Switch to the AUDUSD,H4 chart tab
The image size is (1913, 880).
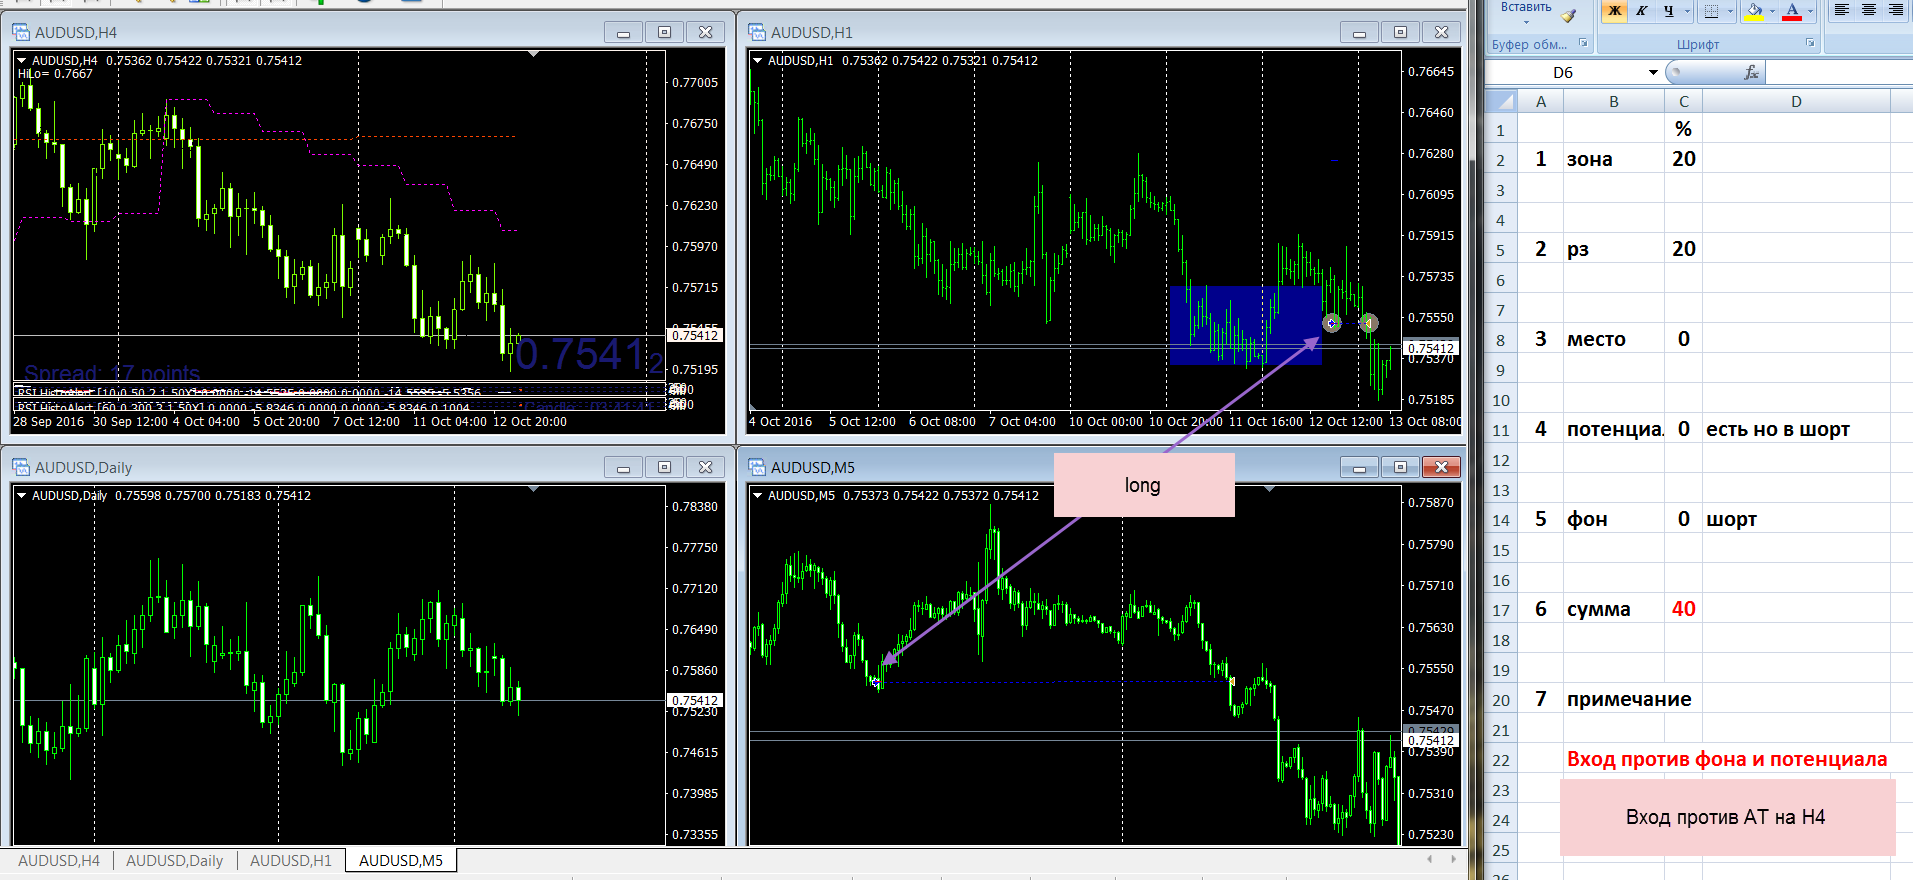(x=59, y=860)
